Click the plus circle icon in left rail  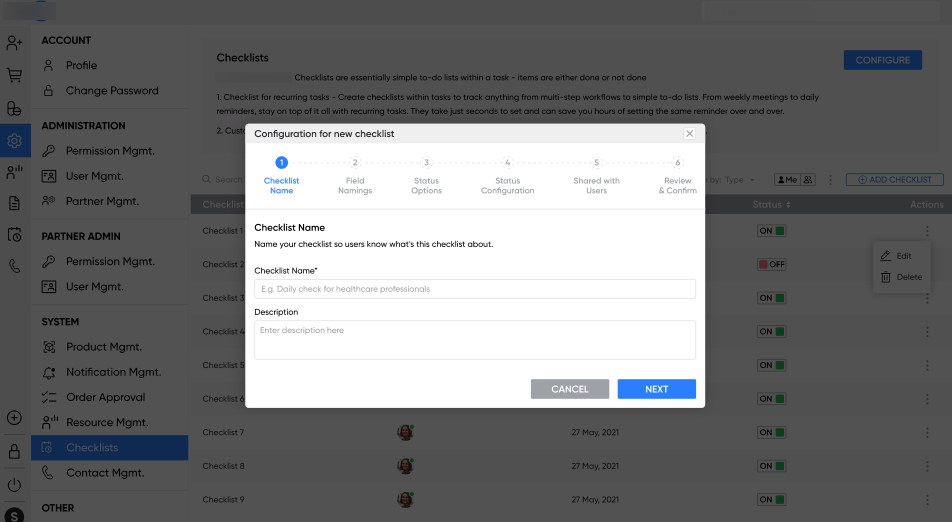click(x=14, y=418)
